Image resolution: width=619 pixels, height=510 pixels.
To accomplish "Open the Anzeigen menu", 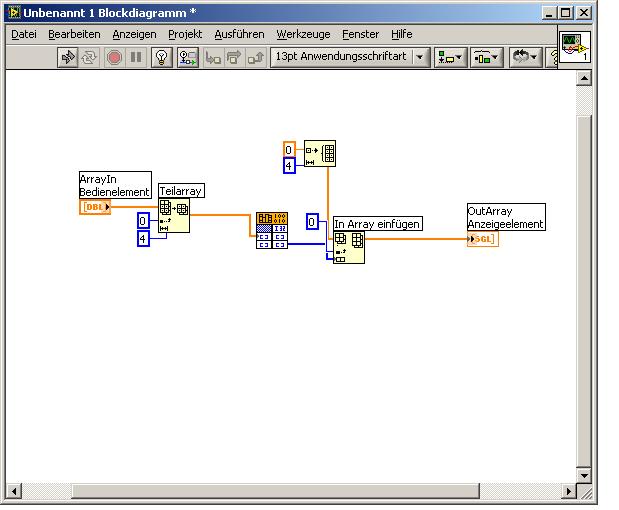I will tap(134, 34).
